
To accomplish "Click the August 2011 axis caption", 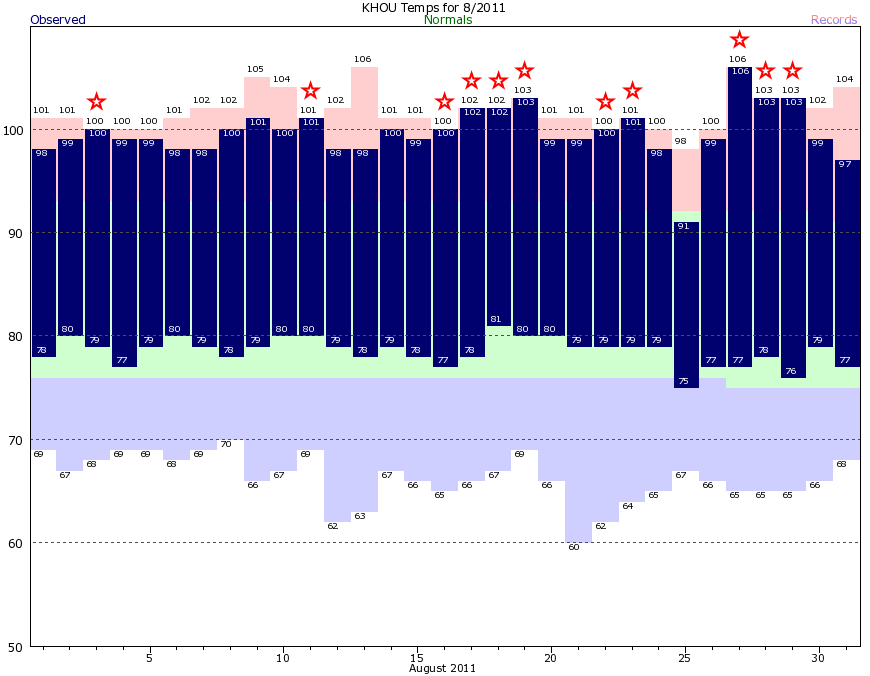I will tap(442, 668).
